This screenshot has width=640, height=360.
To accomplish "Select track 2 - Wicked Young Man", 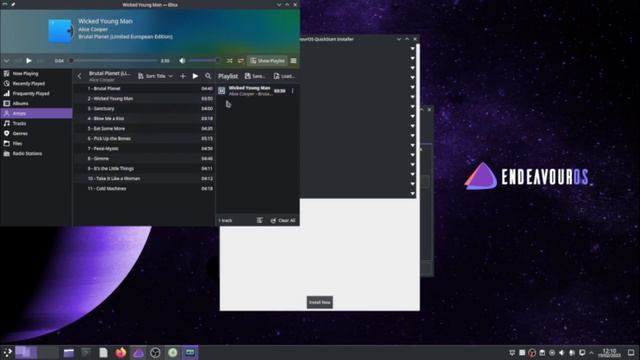I will coord(144,98).
